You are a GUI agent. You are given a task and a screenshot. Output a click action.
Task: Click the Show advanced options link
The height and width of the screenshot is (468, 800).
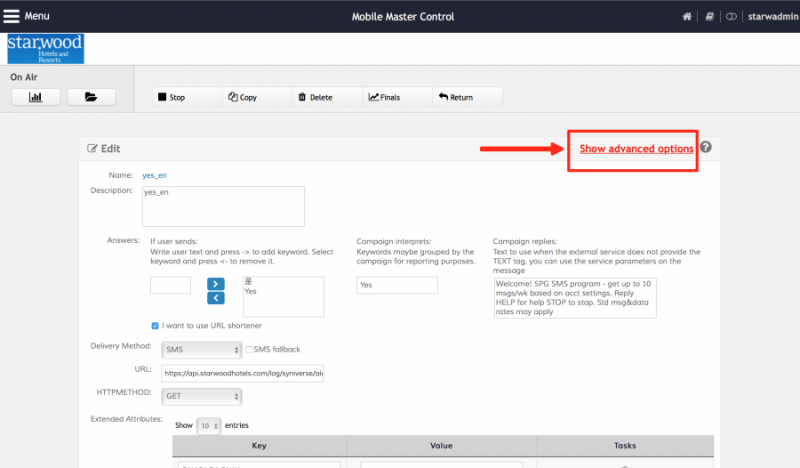pyautogui.click(x=636, y=148)
